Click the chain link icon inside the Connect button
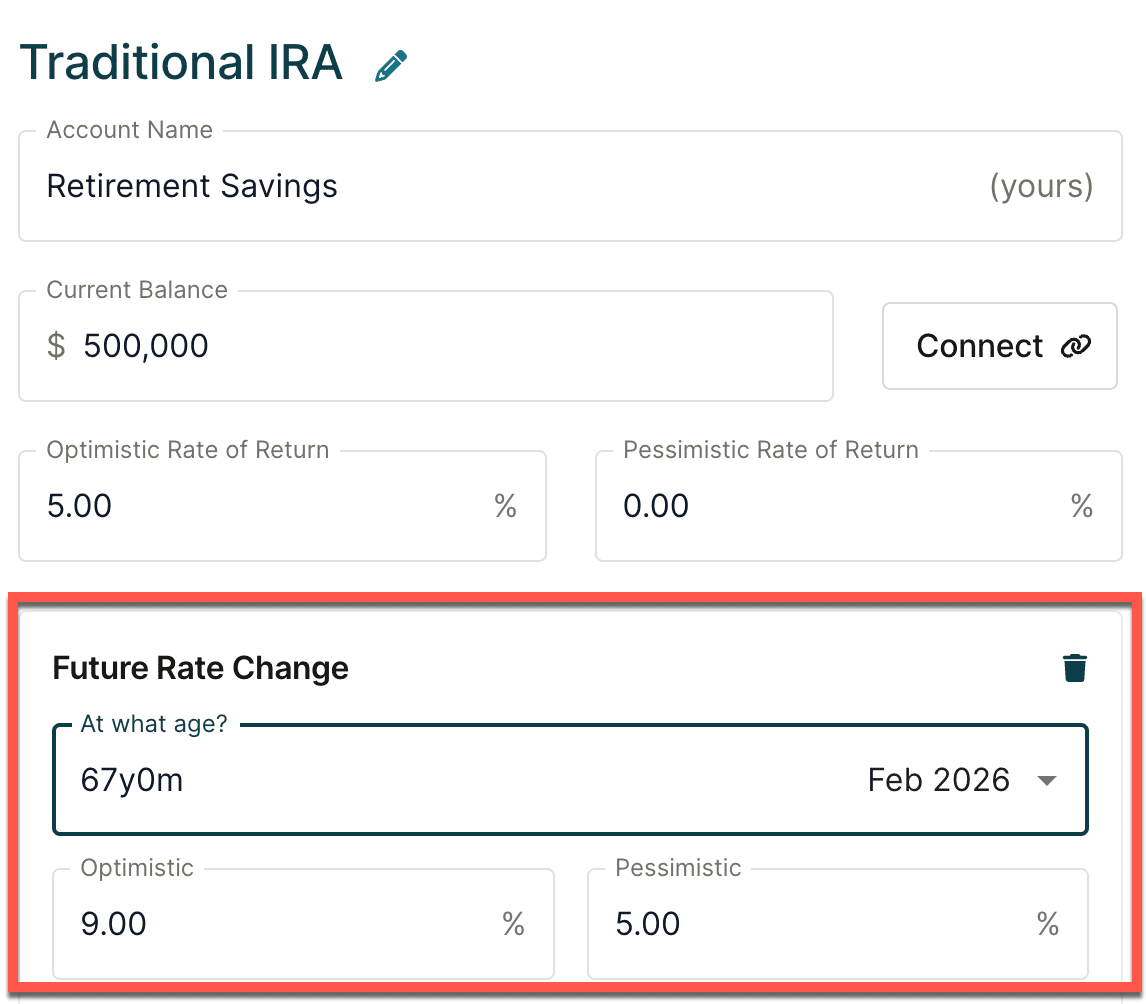The height and width of the screenshot is (1004, 1146). [x=1077, y=345]
